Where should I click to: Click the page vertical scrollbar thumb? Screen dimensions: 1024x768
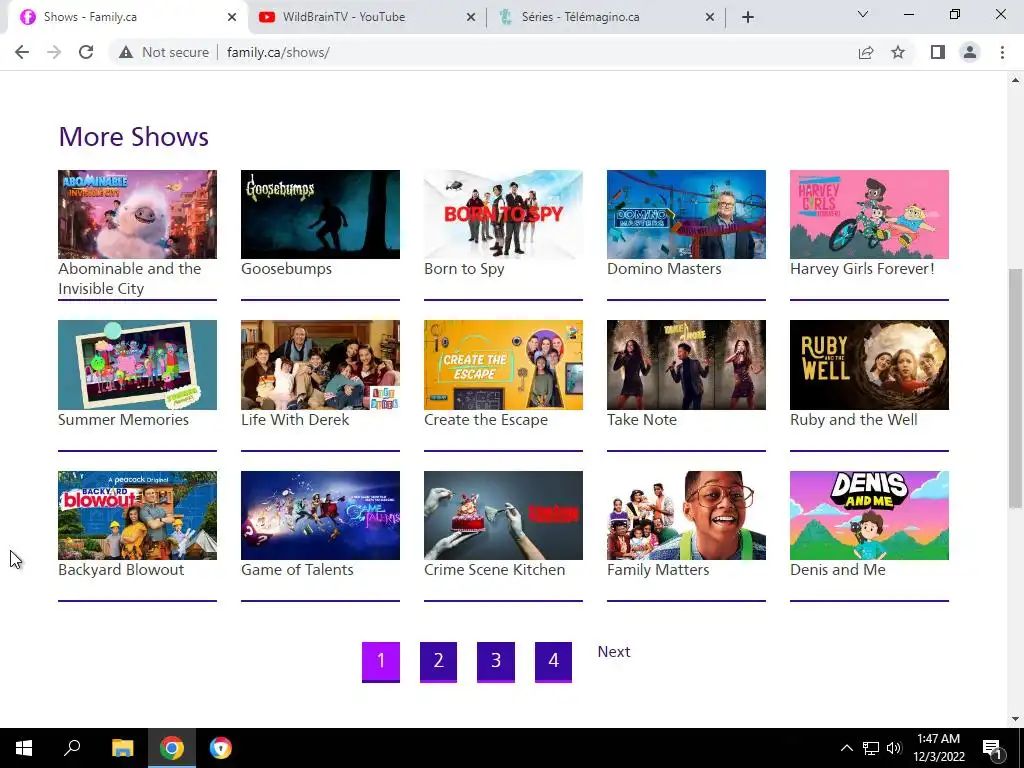click(x=1015, y=388)
